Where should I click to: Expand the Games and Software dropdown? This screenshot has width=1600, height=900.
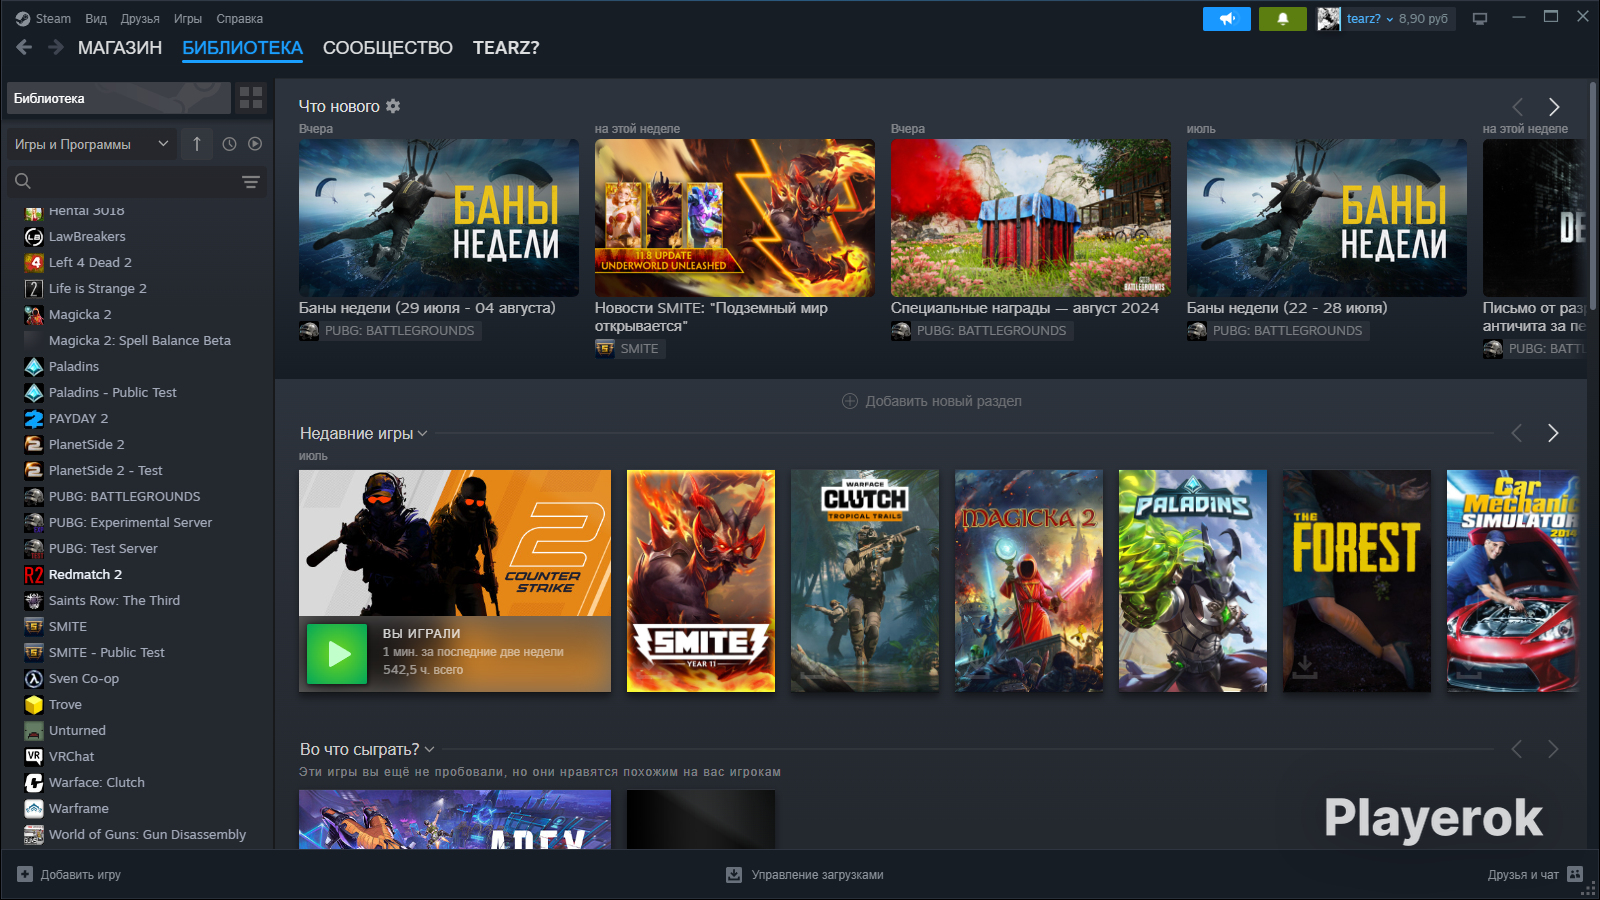[x=91, y=144]
